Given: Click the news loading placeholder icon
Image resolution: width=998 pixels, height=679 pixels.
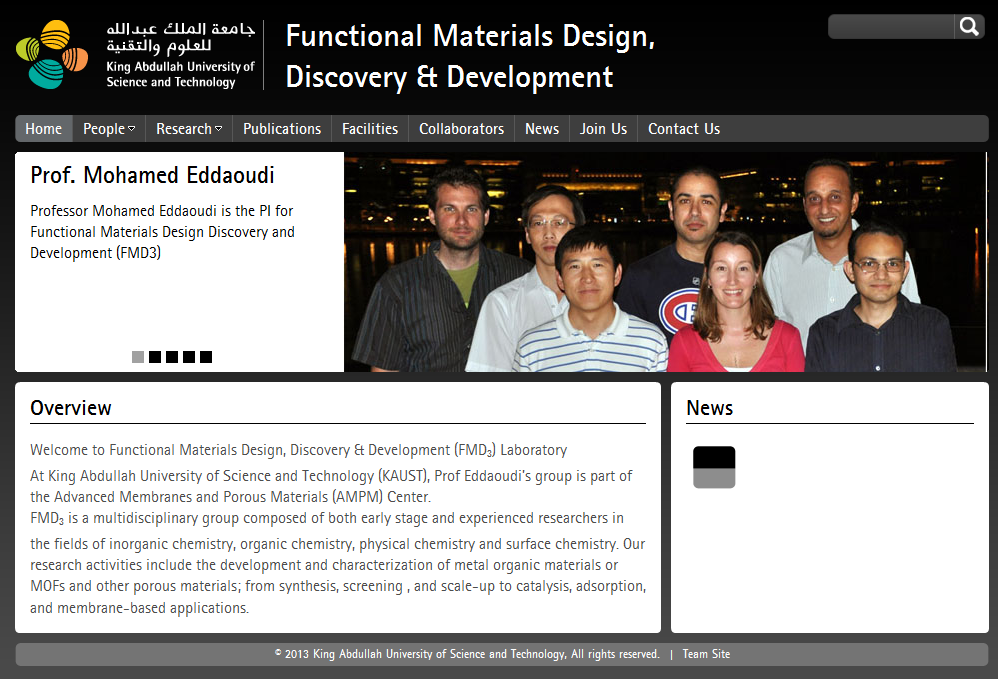Looking at the screenshot, I should pos(714,467).
